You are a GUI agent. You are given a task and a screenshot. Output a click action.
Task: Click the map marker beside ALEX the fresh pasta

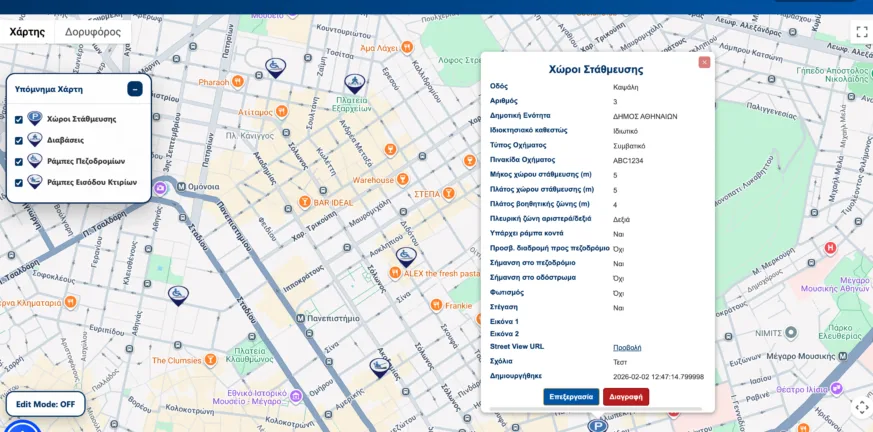[x=405, y=257]
